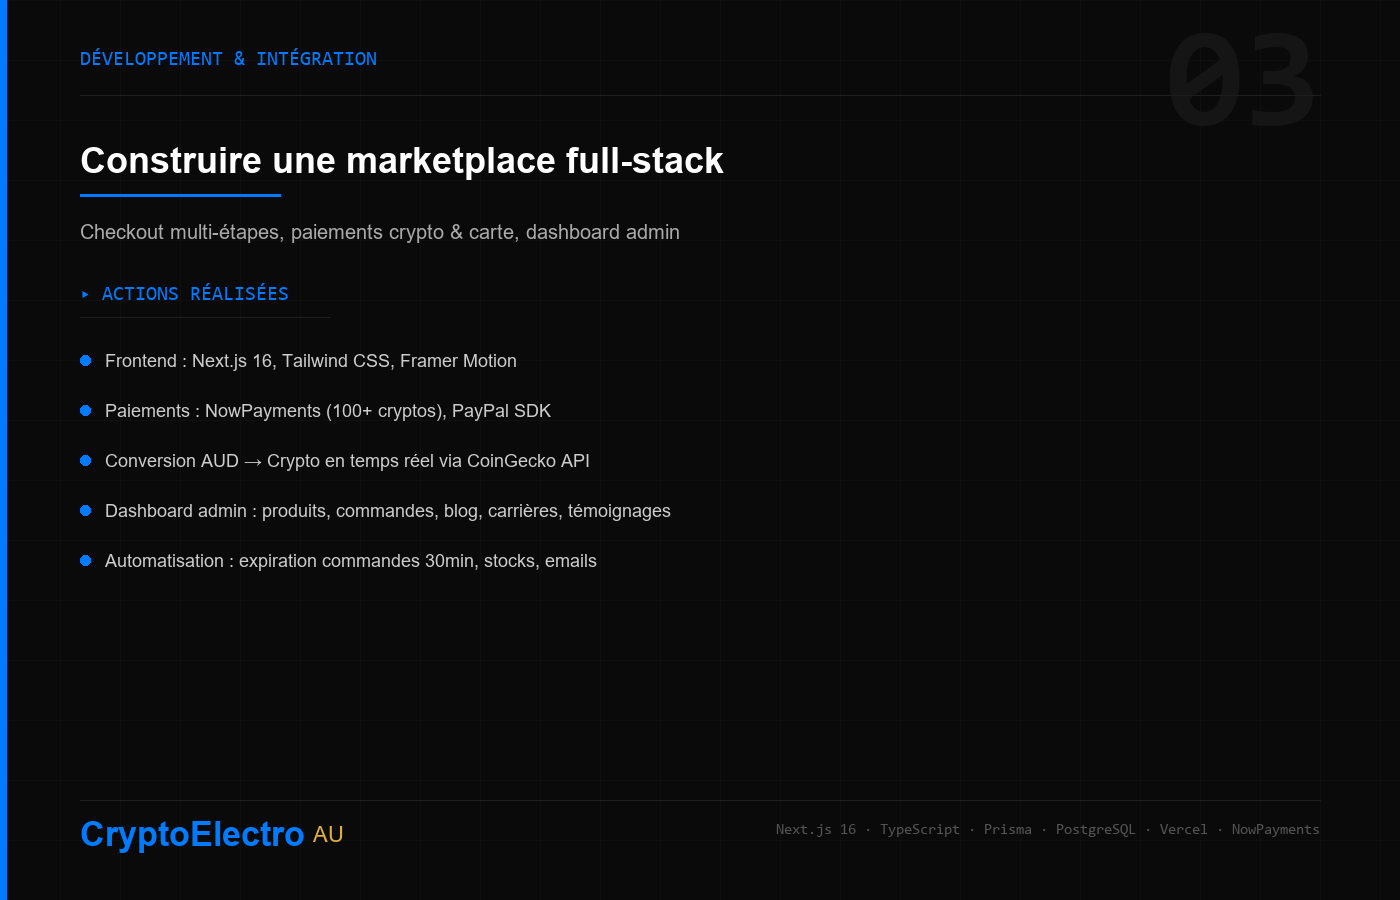
Task: Click the PostgreSQL footer tag
Action: [x=1096, y=829]
